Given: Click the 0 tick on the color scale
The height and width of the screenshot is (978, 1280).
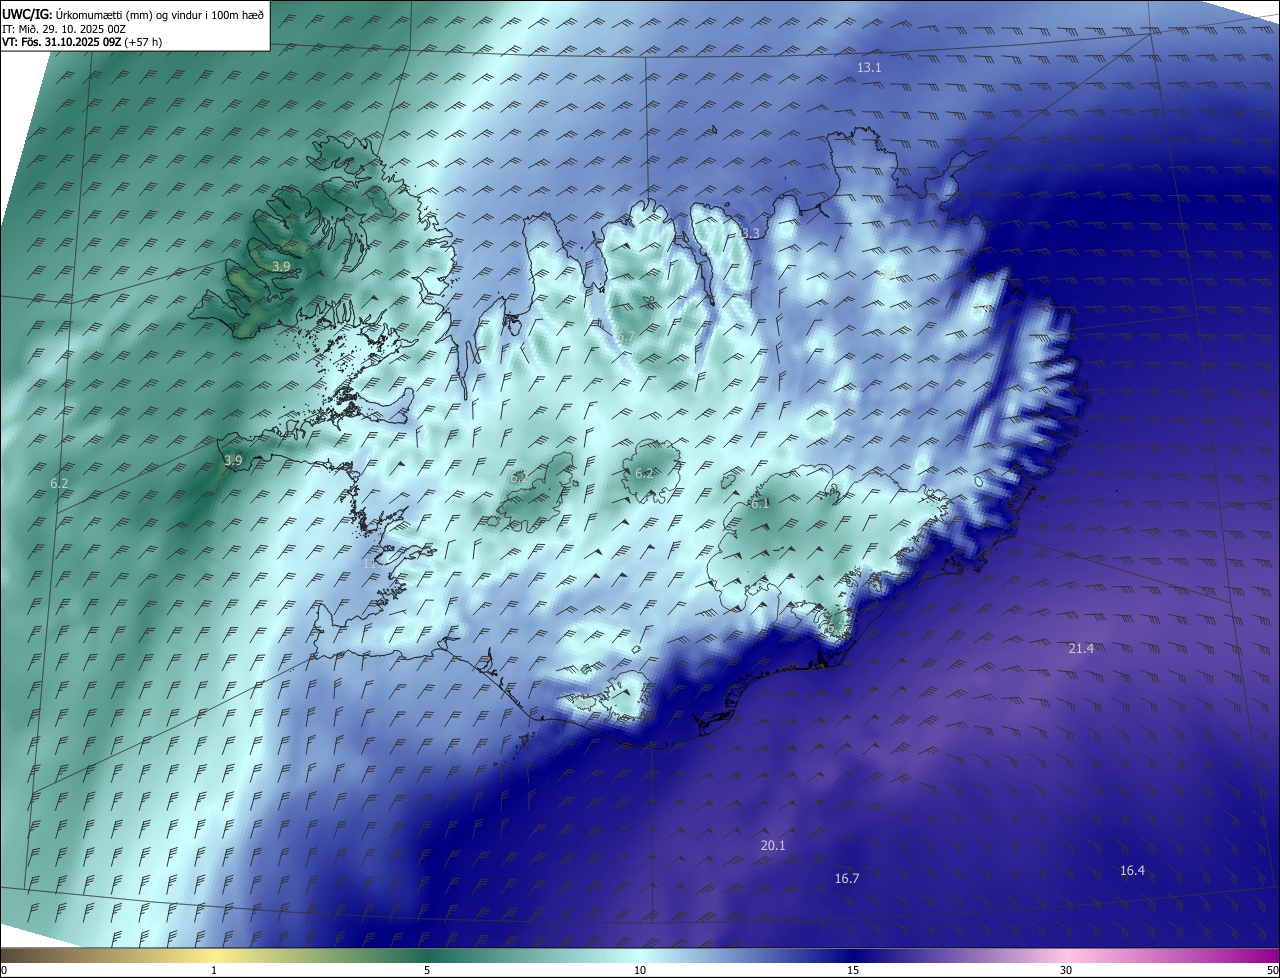Looking at the screenshot, I should 4,970.
